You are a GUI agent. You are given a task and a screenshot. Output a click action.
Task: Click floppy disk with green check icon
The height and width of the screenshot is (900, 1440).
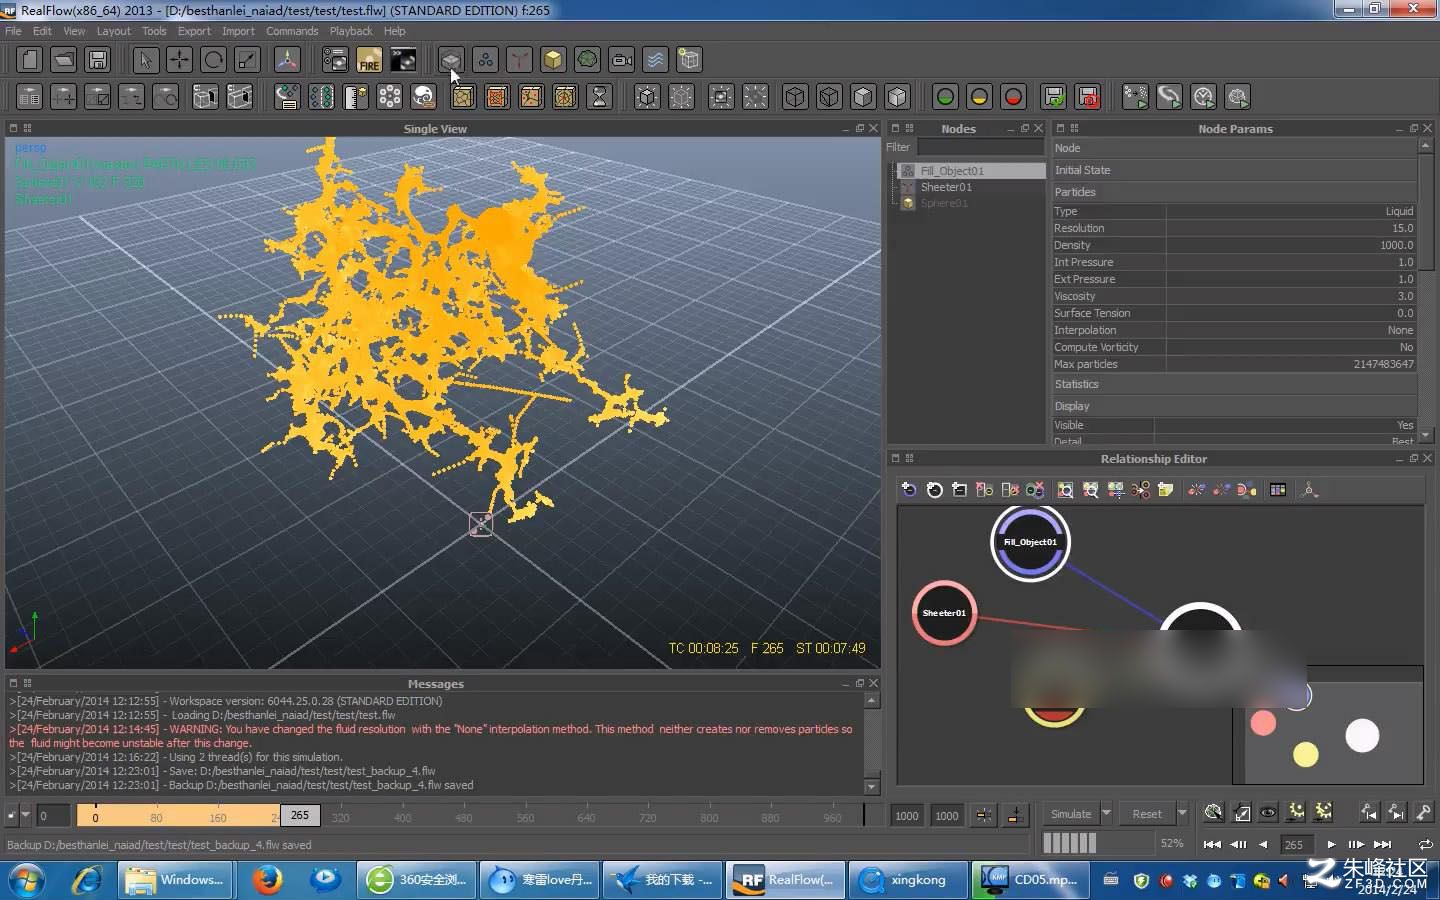[x=1054, y=97]
